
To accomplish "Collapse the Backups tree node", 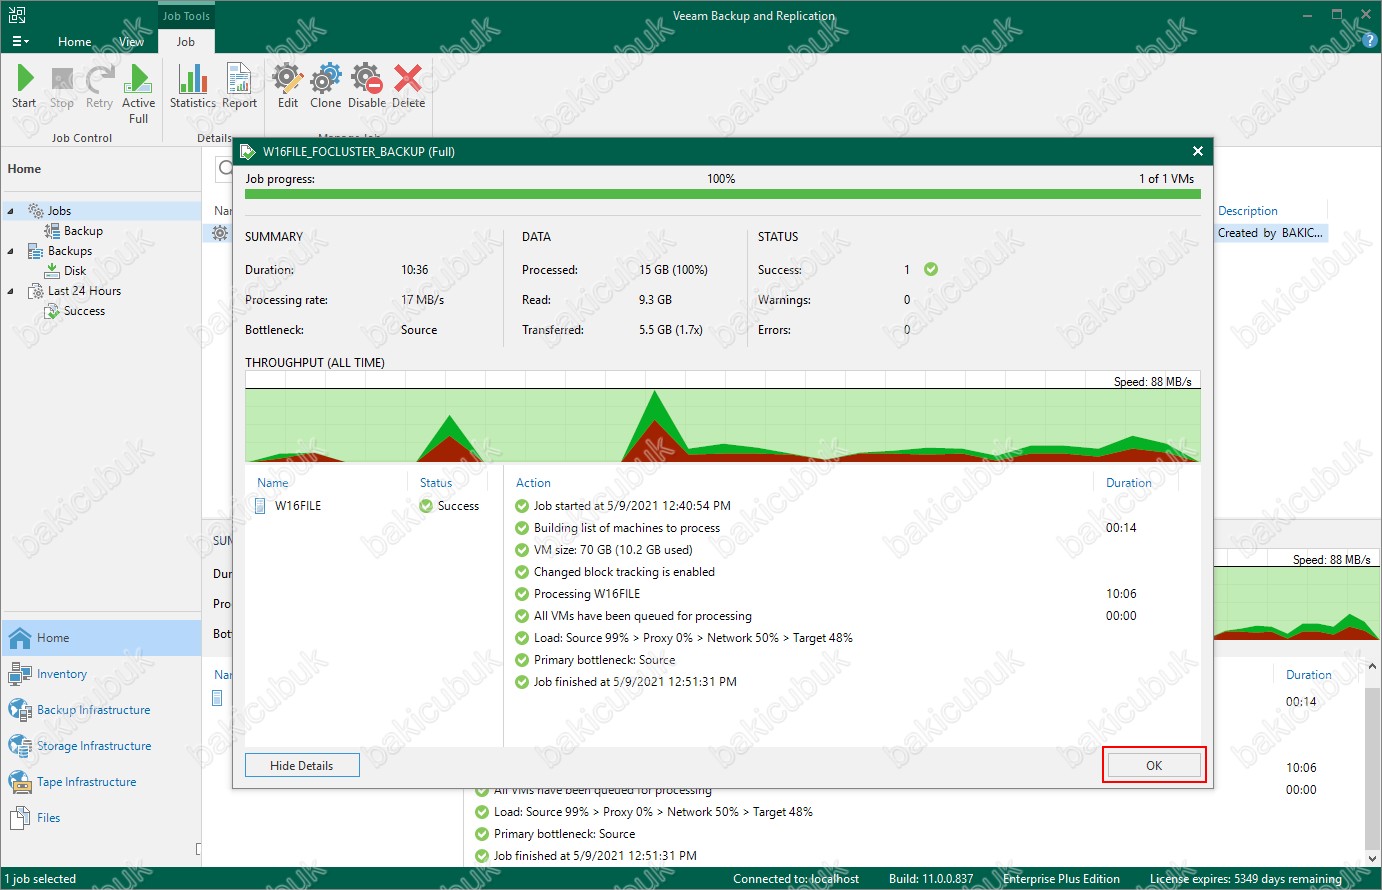I will (x=11, y=251).
